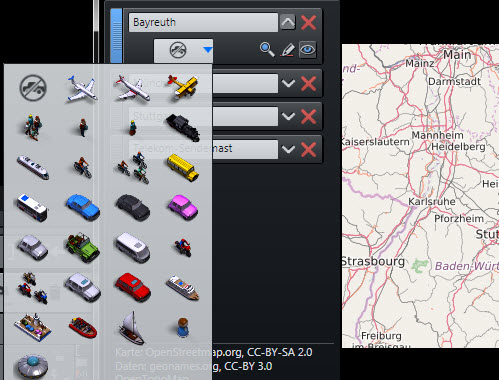Select the white coach bus

pos(32,208)
